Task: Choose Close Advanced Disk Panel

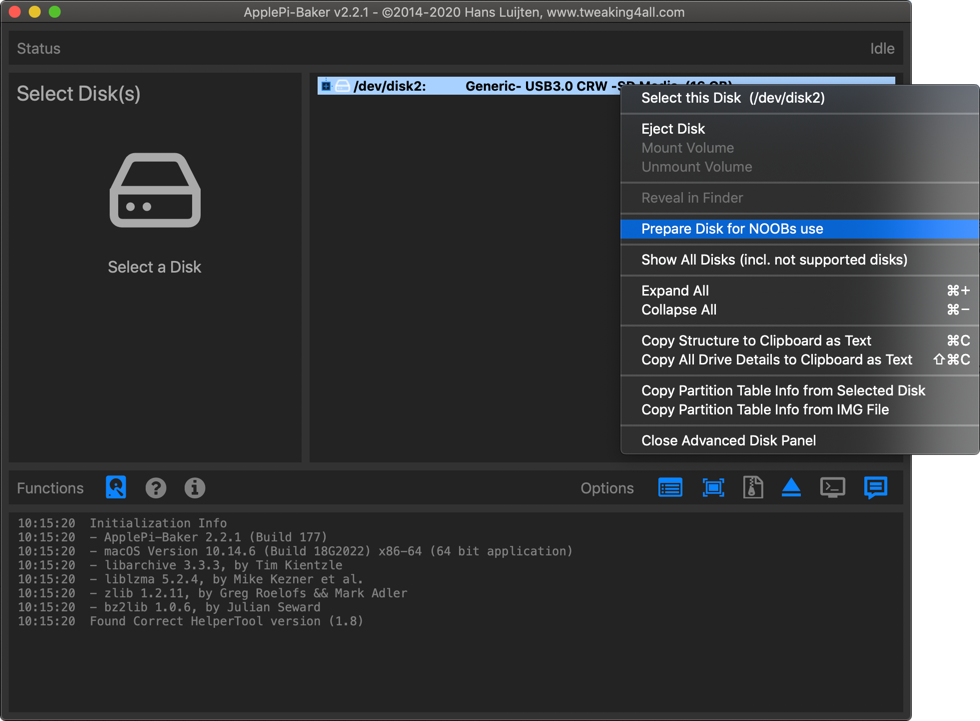Action: [x=799, y=440]
